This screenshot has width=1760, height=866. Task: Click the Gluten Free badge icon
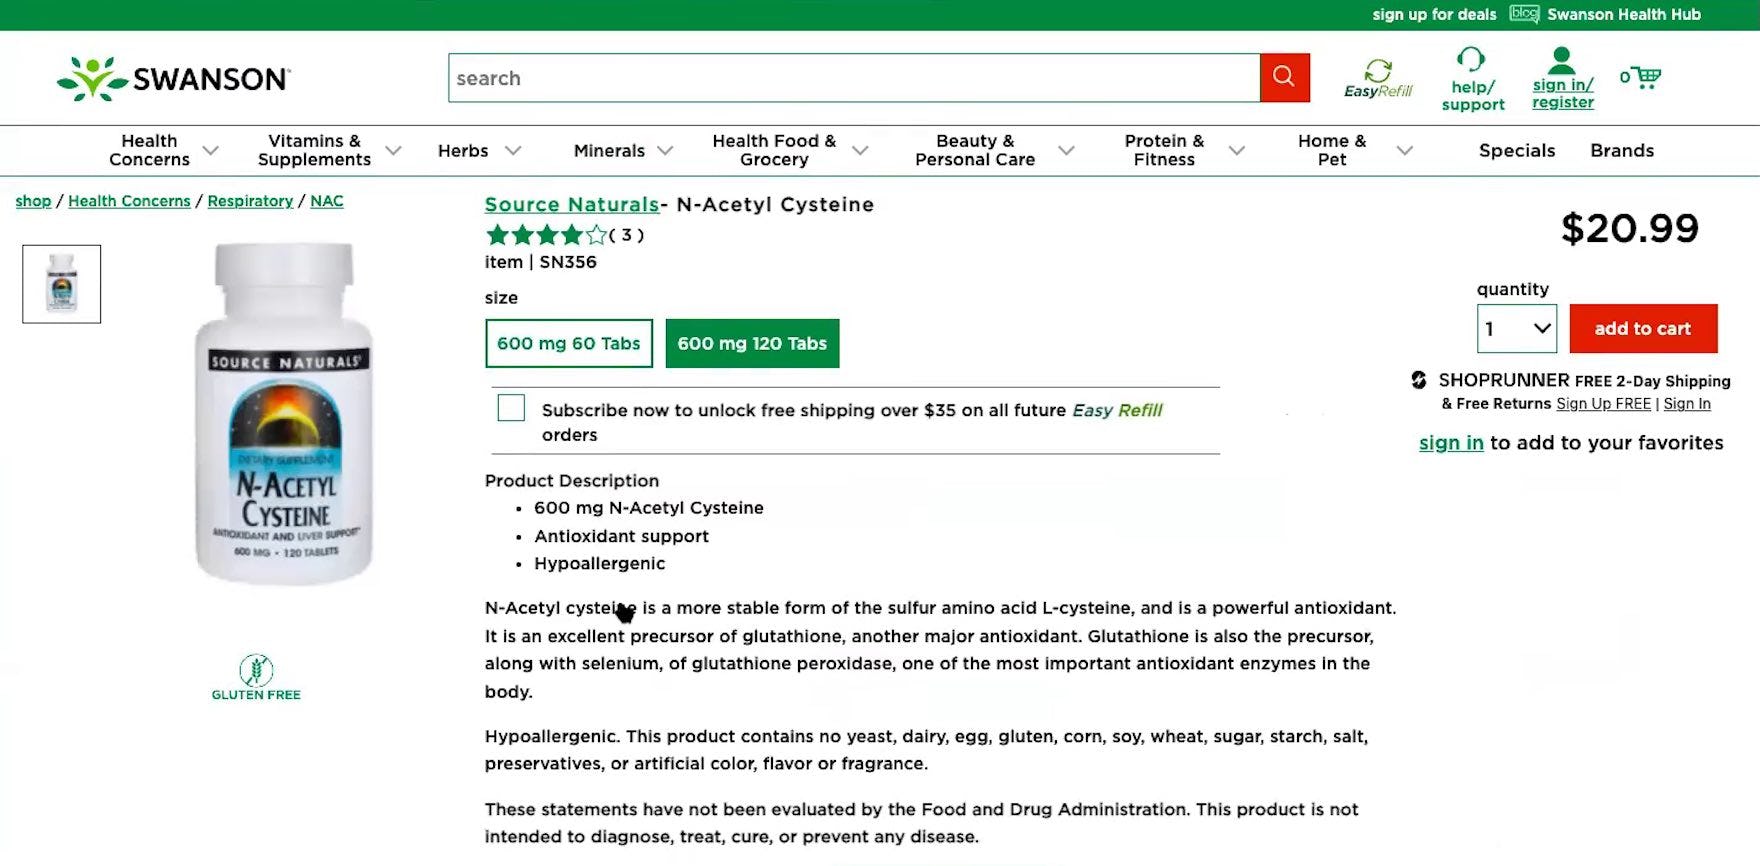tap(256, 670)
